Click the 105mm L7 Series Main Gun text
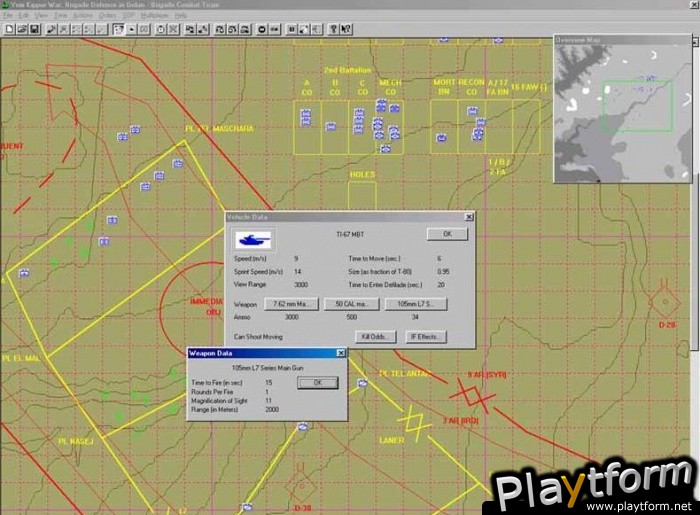The width and height of the screenshot is (700, 515). point(267,368)
